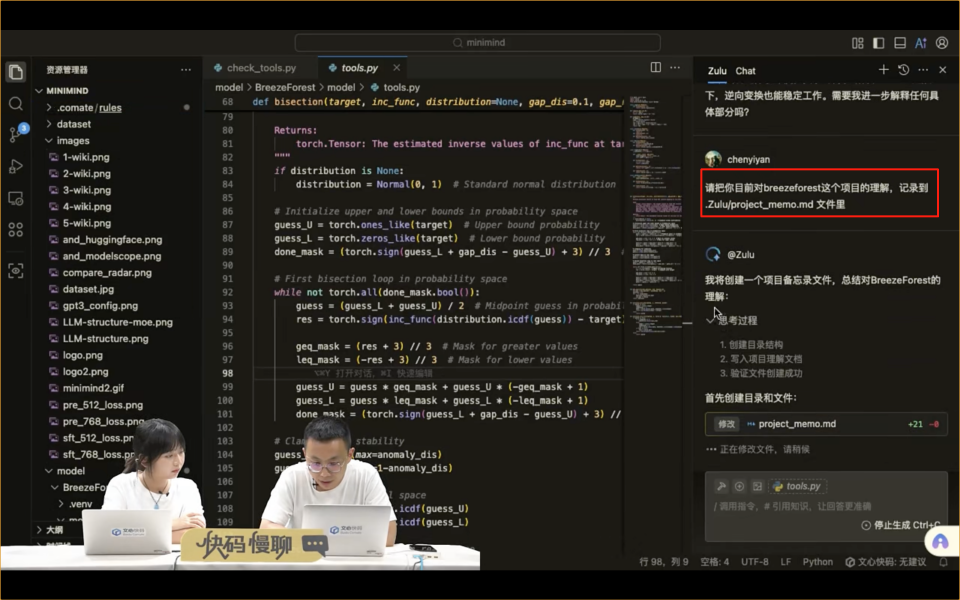
Task: Close the tools.py tab
Action: tap(397, 67)
